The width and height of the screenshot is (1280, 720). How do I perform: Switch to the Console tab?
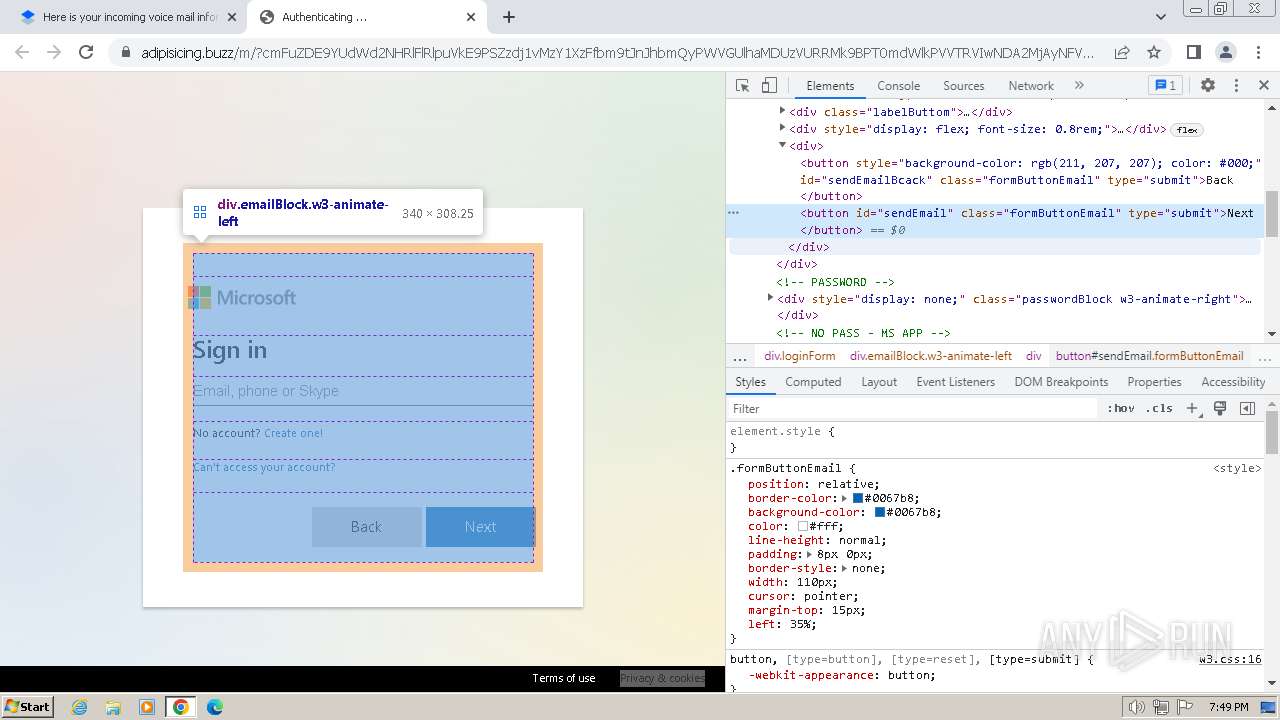pos(898,86)
